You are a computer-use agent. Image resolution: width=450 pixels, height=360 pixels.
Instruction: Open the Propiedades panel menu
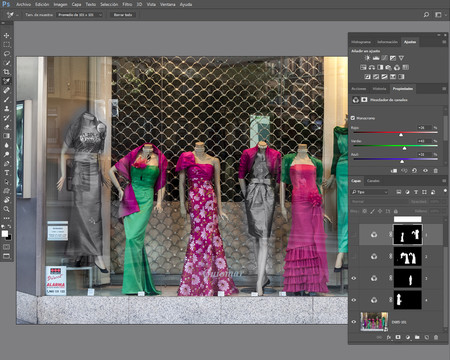[x=444, y=89]
